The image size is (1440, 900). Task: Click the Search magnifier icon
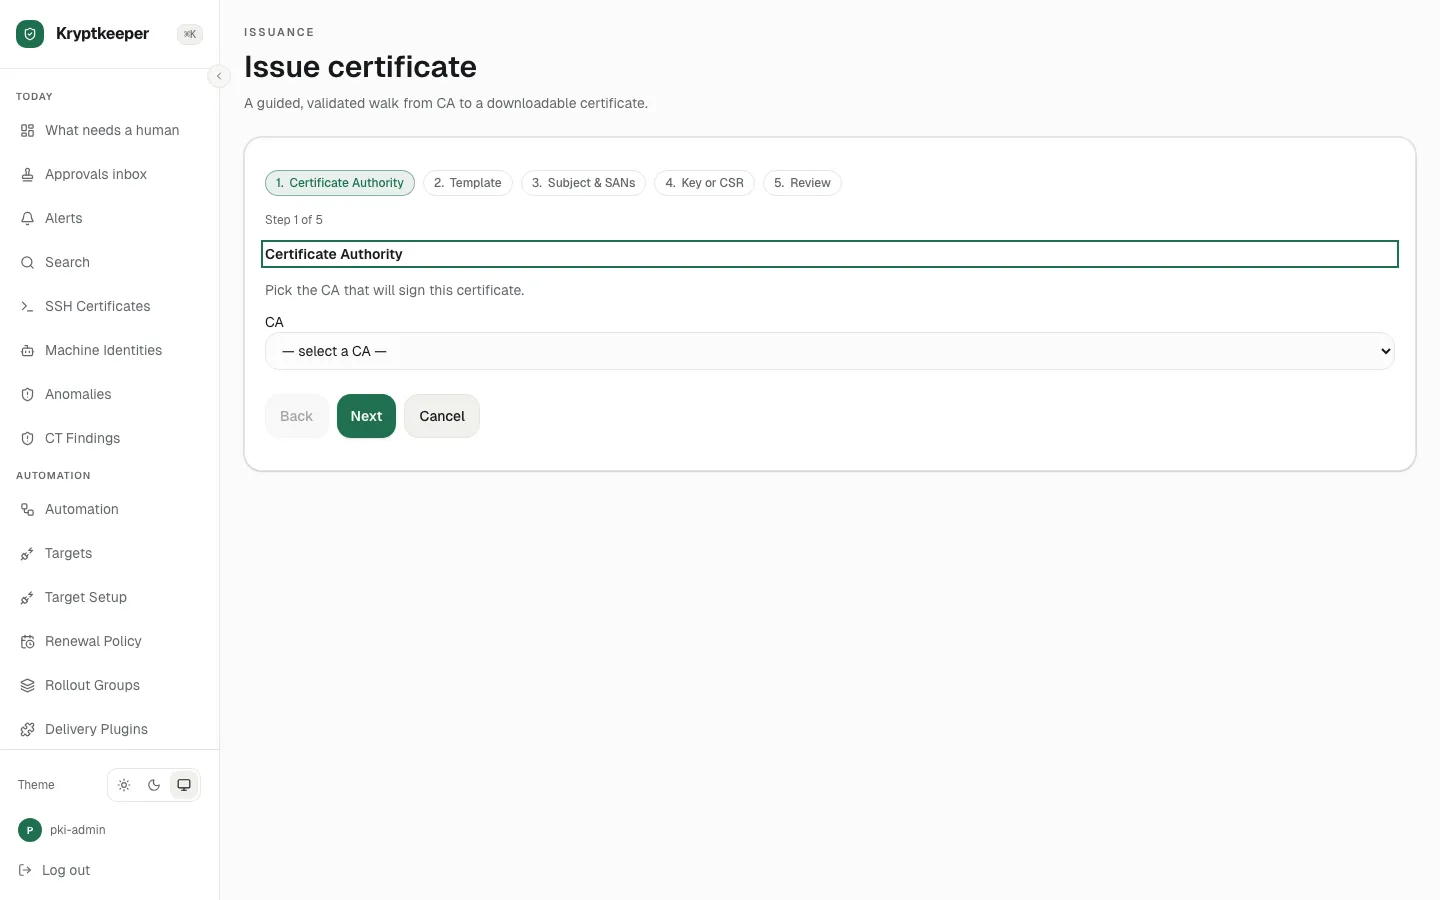(27, 263)
